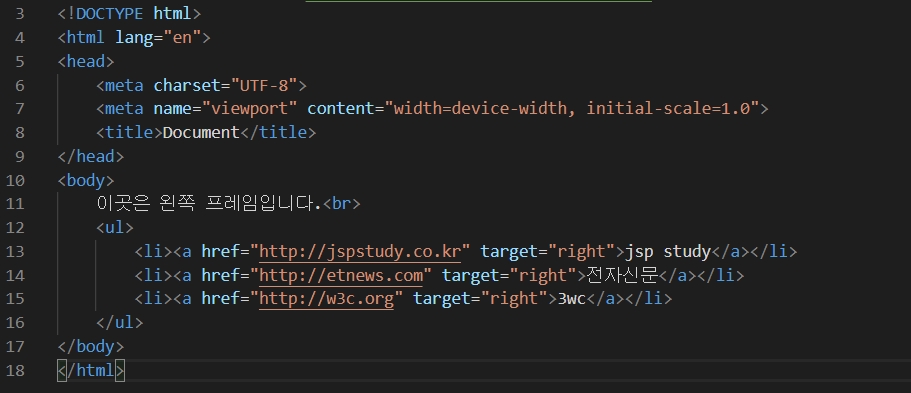Select line number 10 in the gutter
The height and width of the screenshot is (393, 911).
pos(15,180)
